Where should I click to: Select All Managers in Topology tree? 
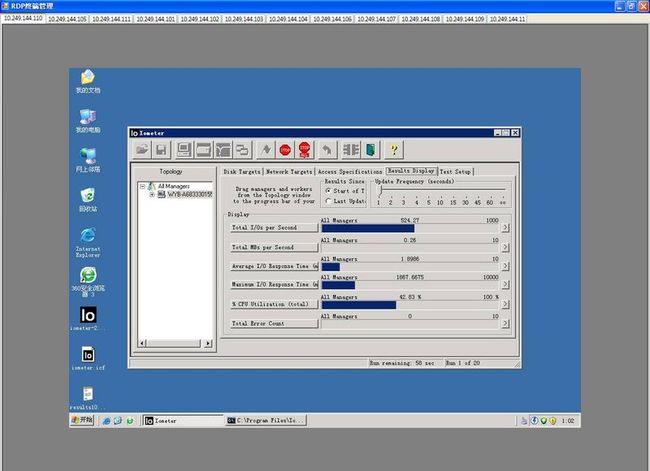point(174,187)
